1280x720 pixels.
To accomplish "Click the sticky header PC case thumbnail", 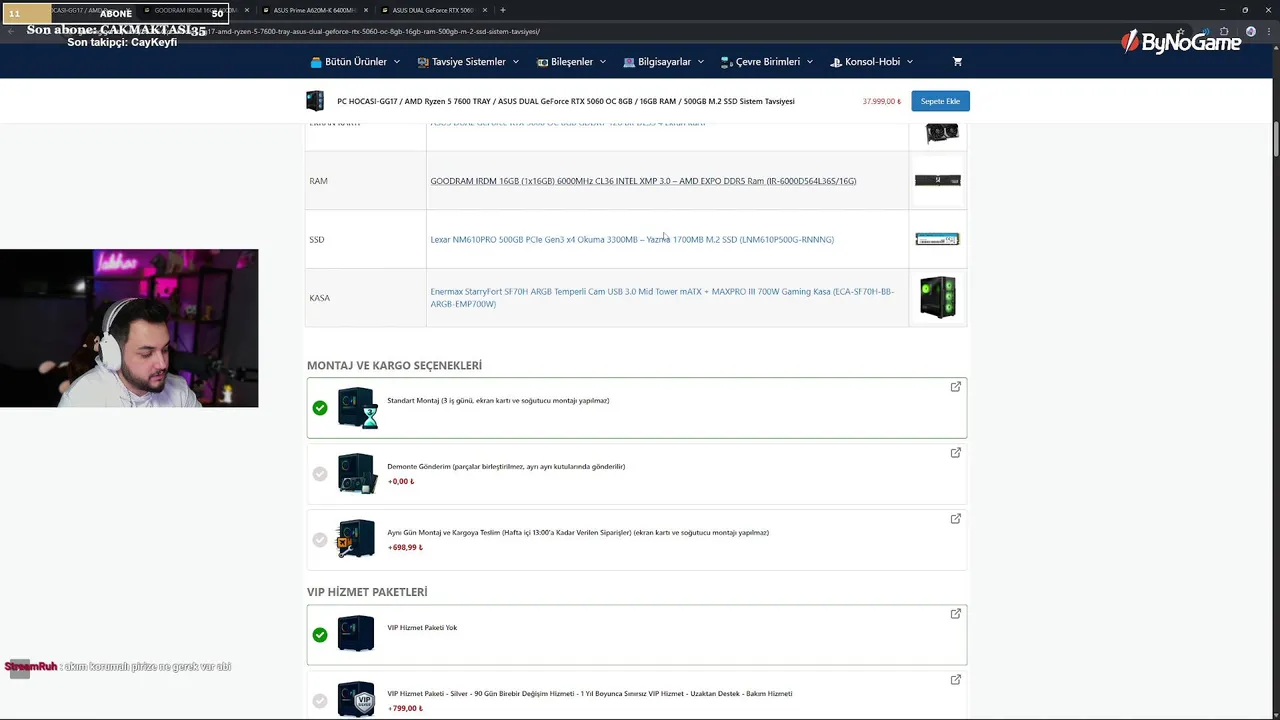I will coord(315,101).
